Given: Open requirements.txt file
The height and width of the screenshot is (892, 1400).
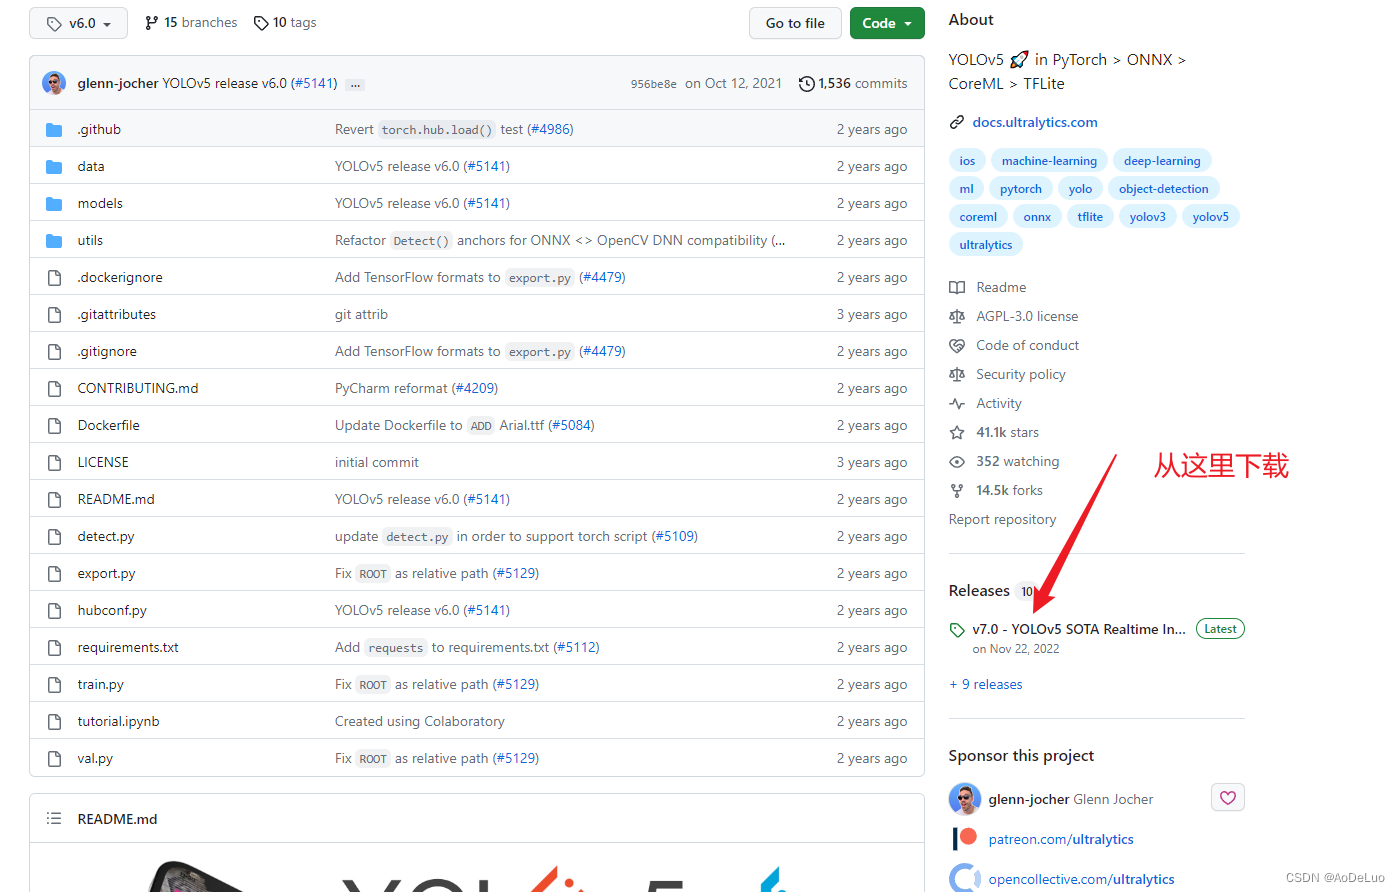Looking at the screenshot, I should (x=128, y=647).
